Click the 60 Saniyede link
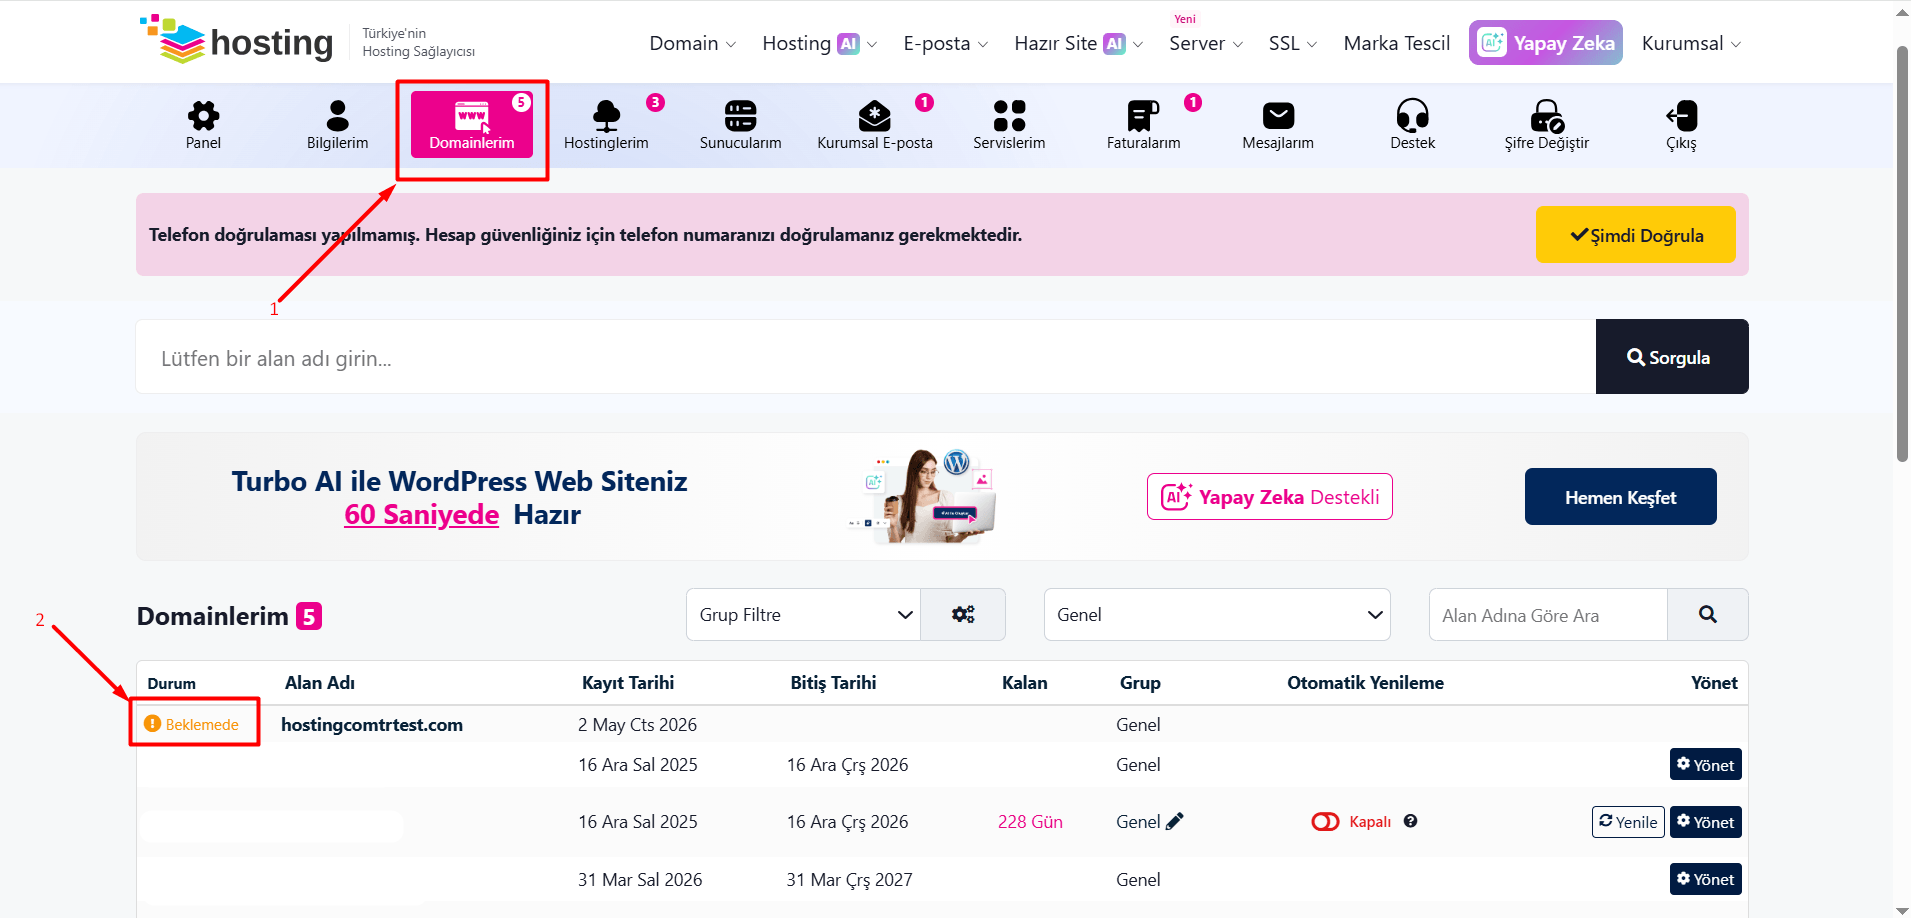1911x918 pixels. click(421, 514)
